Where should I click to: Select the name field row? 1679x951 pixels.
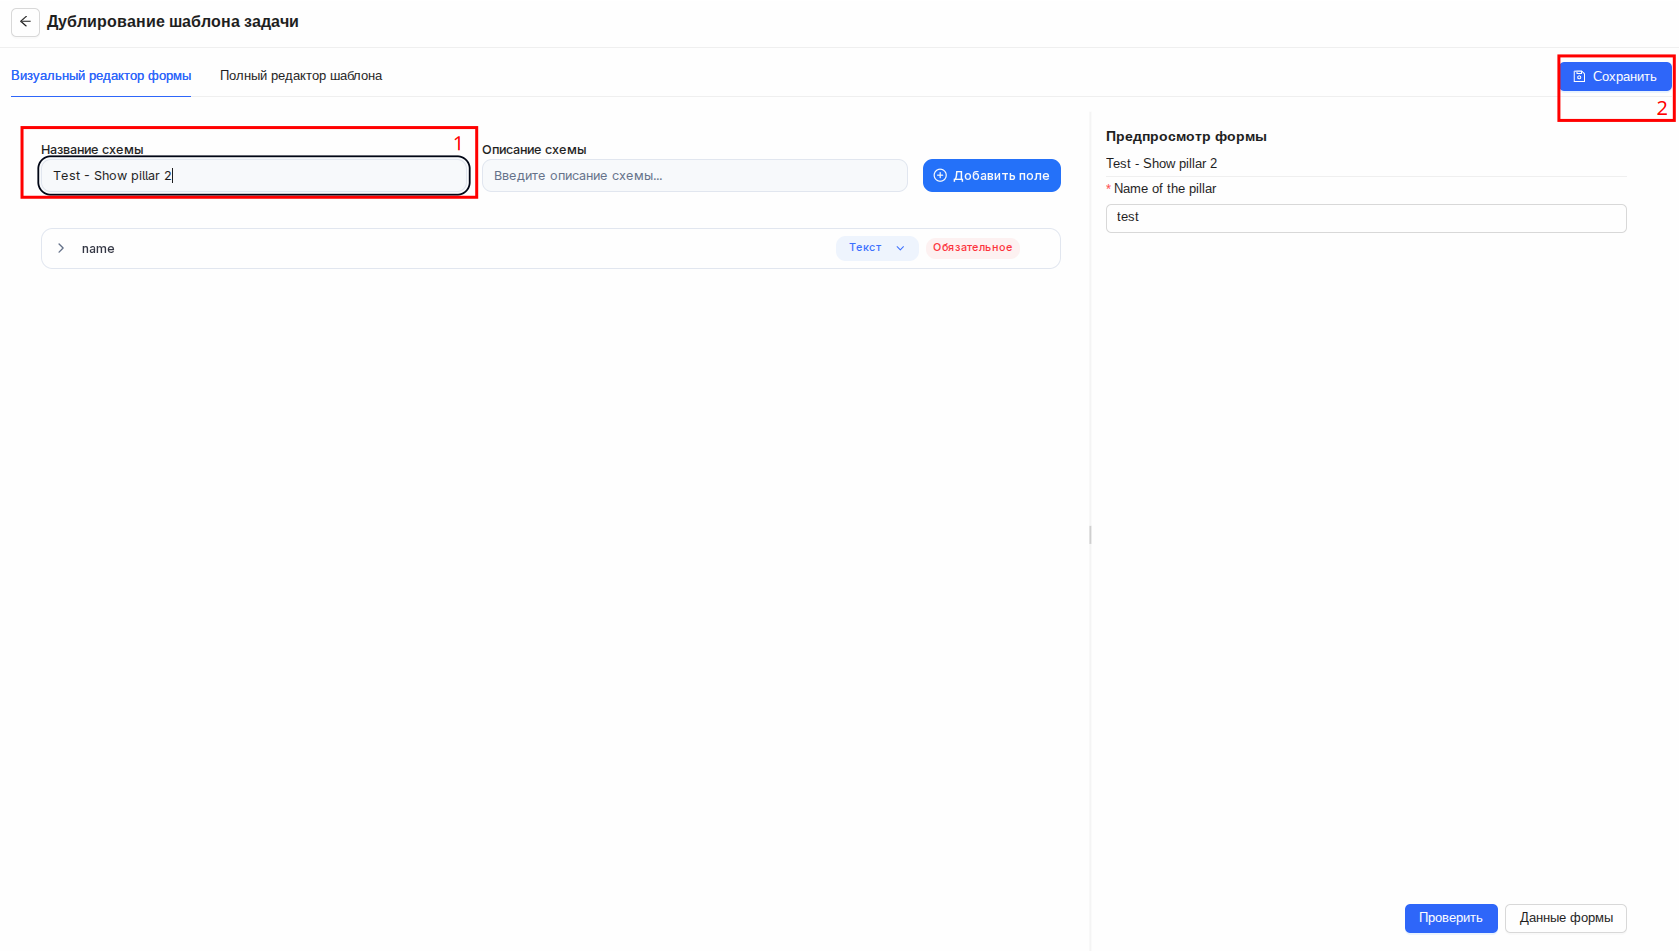click(x=551, y=248)
